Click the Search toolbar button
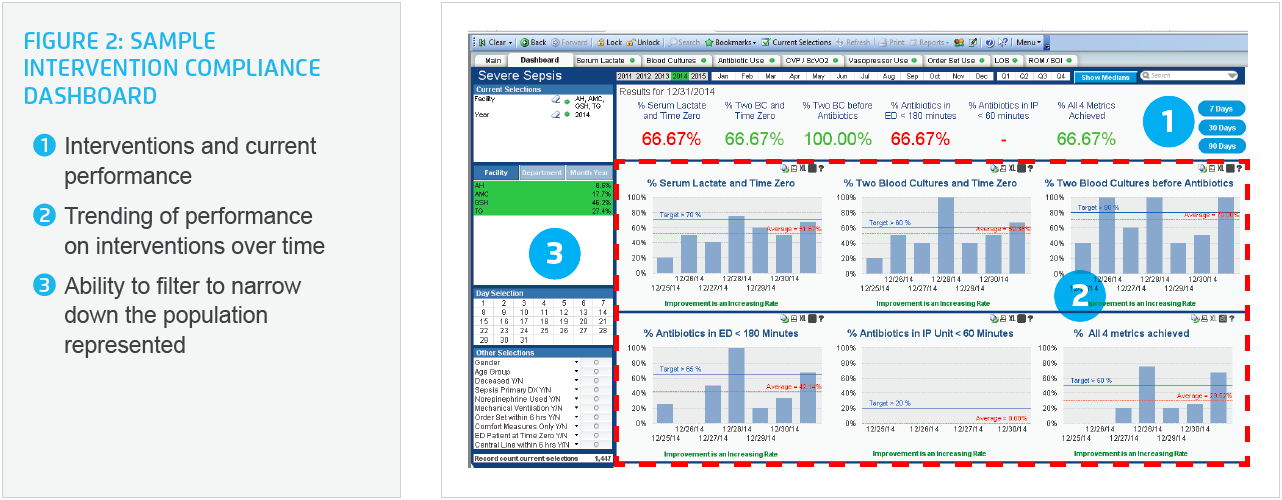 [684, 42]
